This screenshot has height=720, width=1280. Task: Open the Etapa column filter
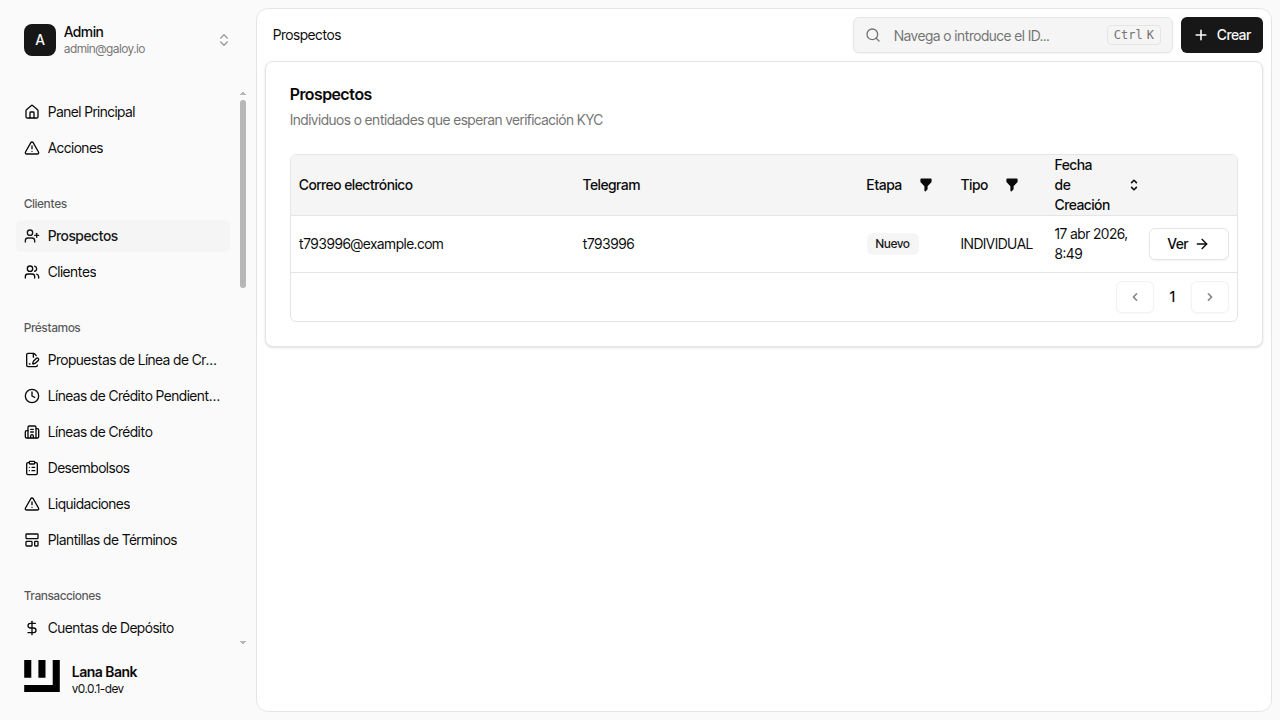coord(925,184)
